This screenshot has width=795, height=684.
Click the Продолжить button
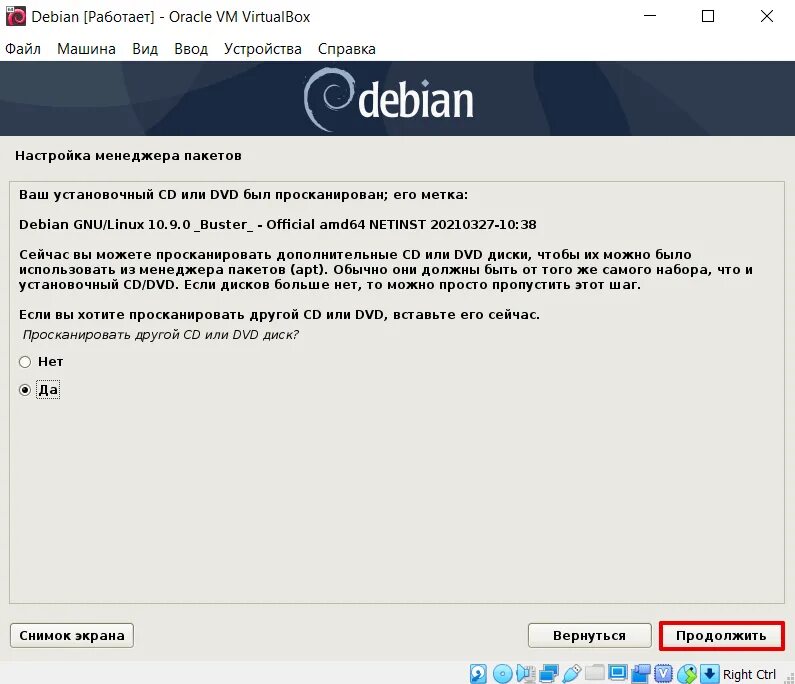click(x=721, y=636)
